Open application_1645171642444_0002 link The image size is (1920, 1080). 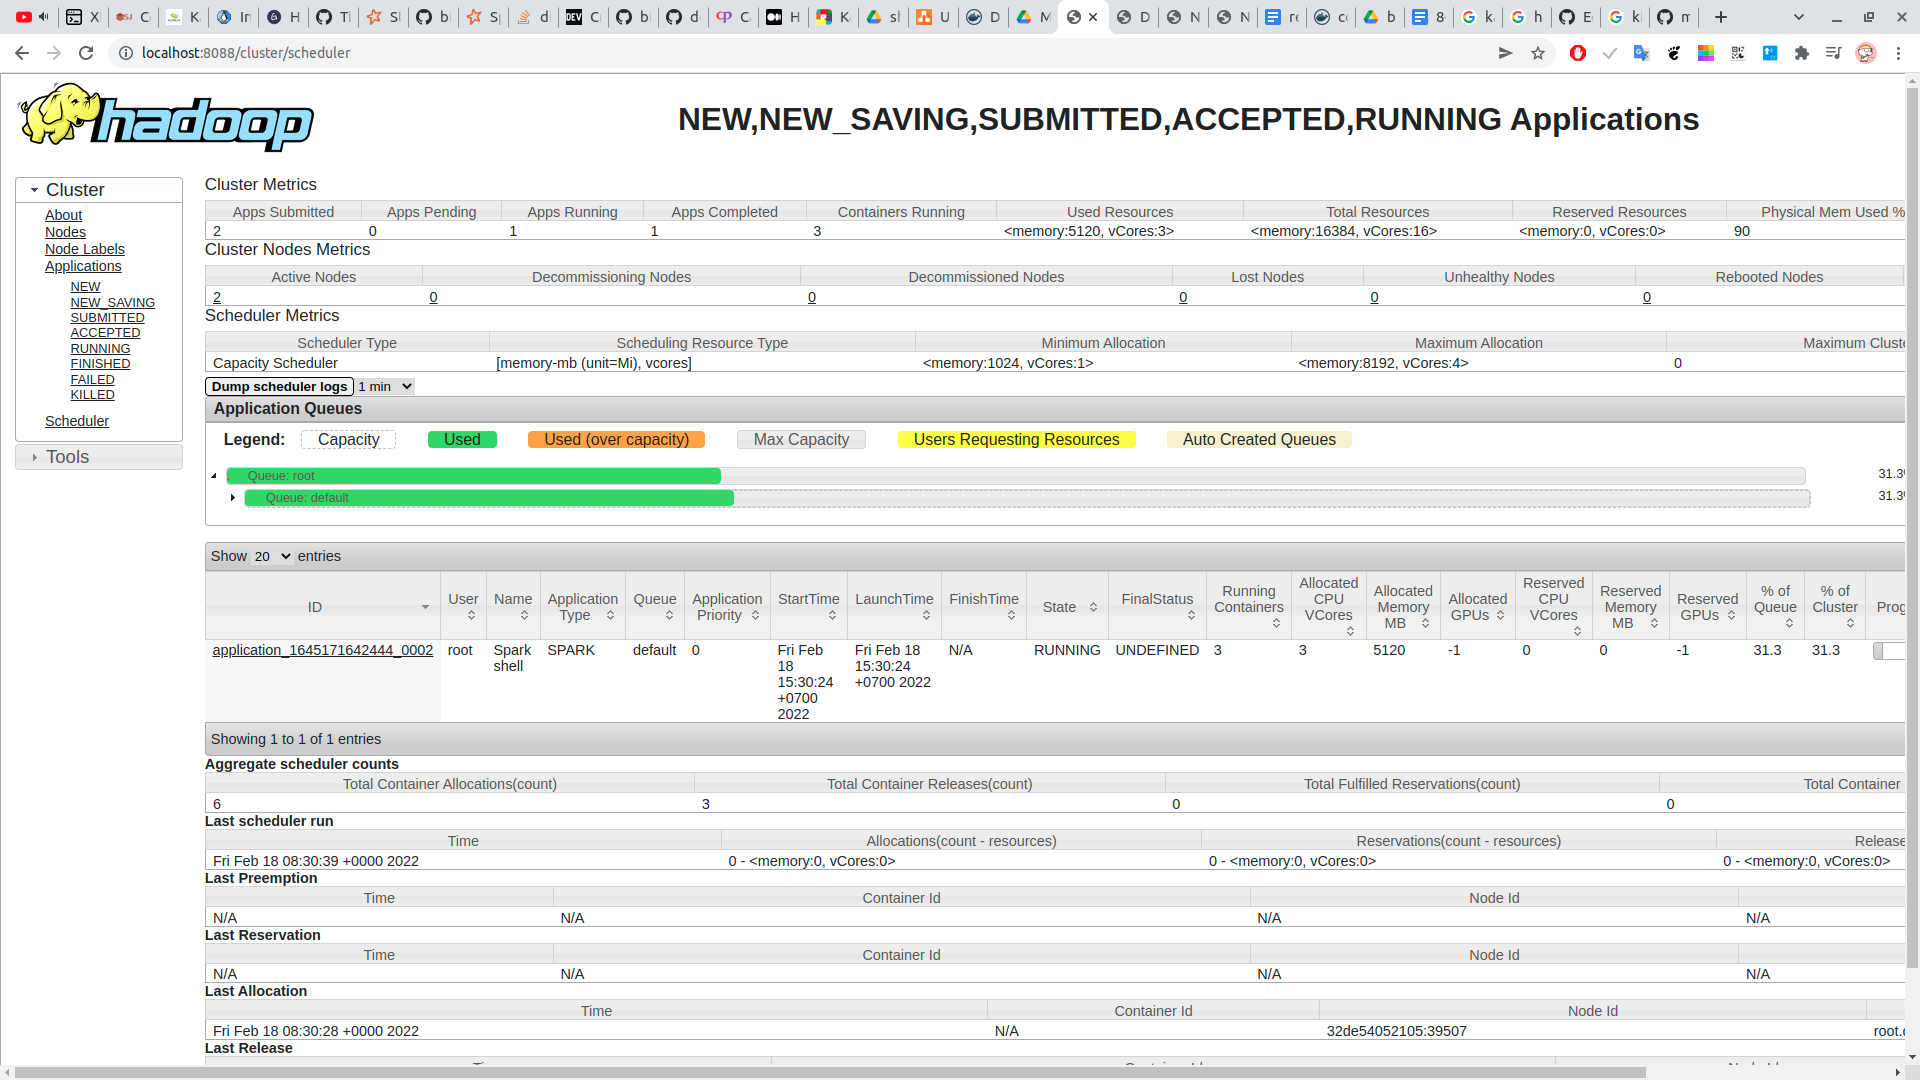[322, 650]
